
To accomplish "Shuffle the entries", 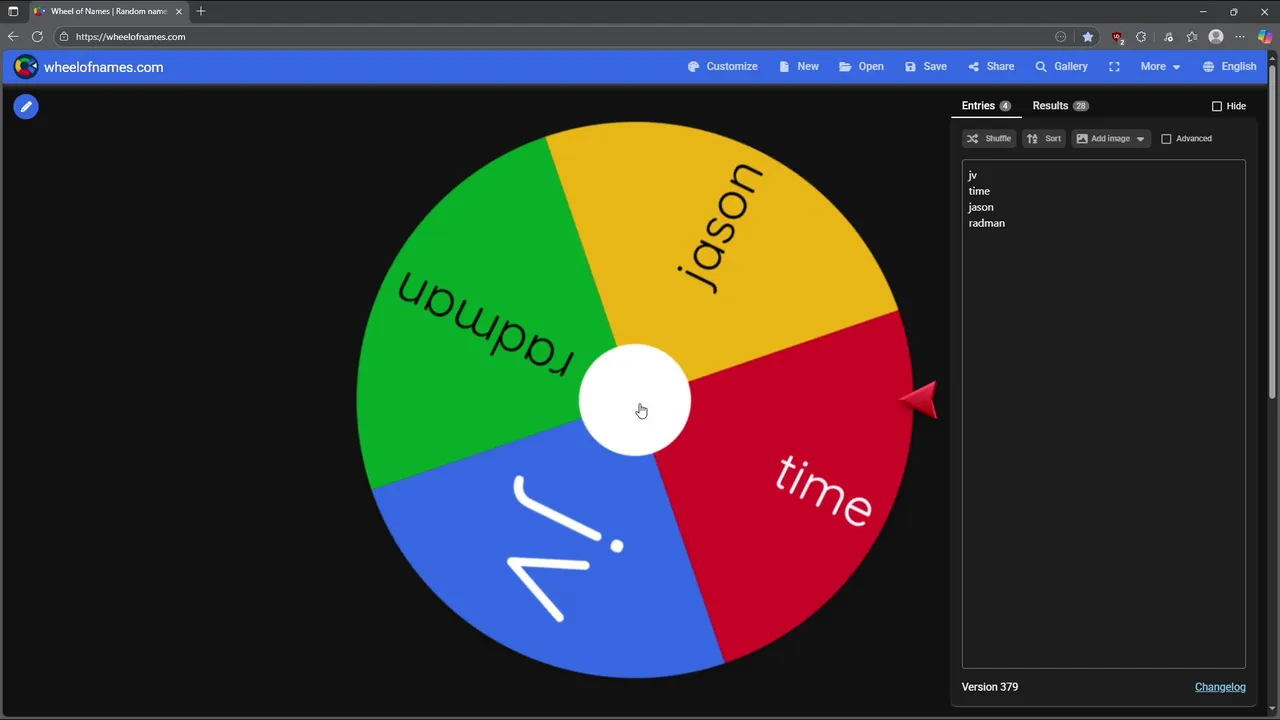I will point(989,139).
